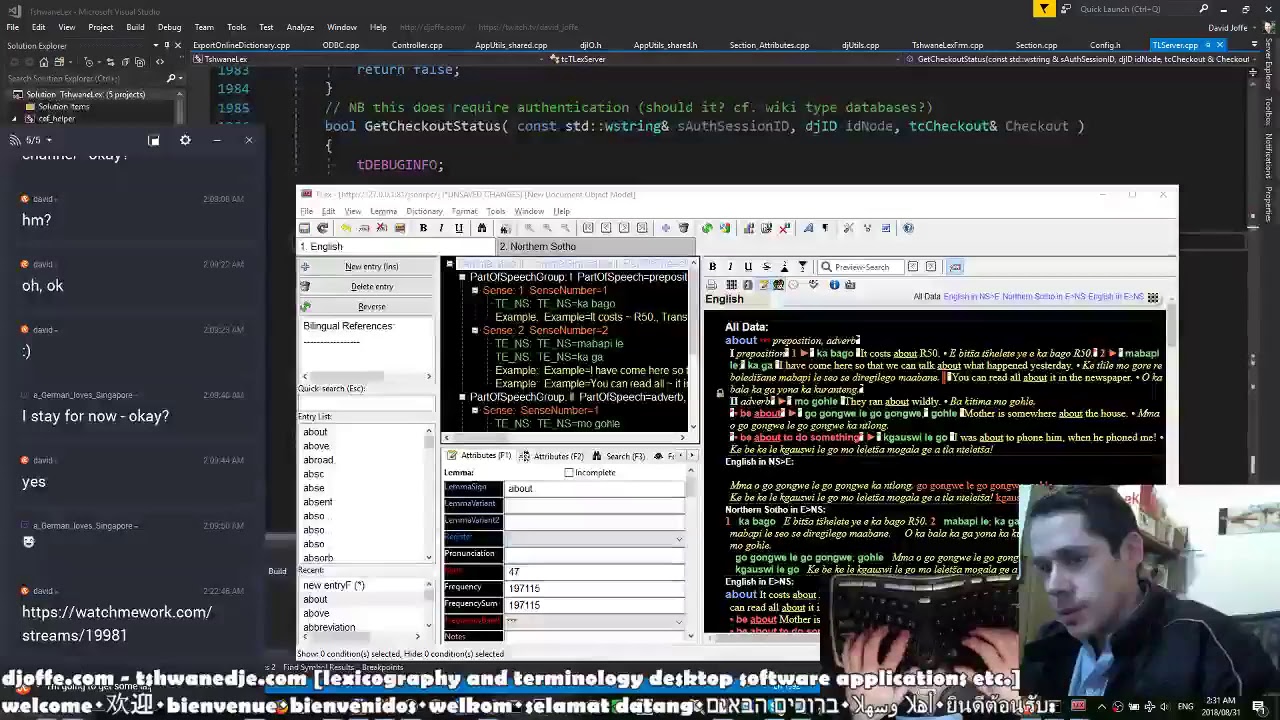
Task: Click the Preview-Search field
Action: 862,267
